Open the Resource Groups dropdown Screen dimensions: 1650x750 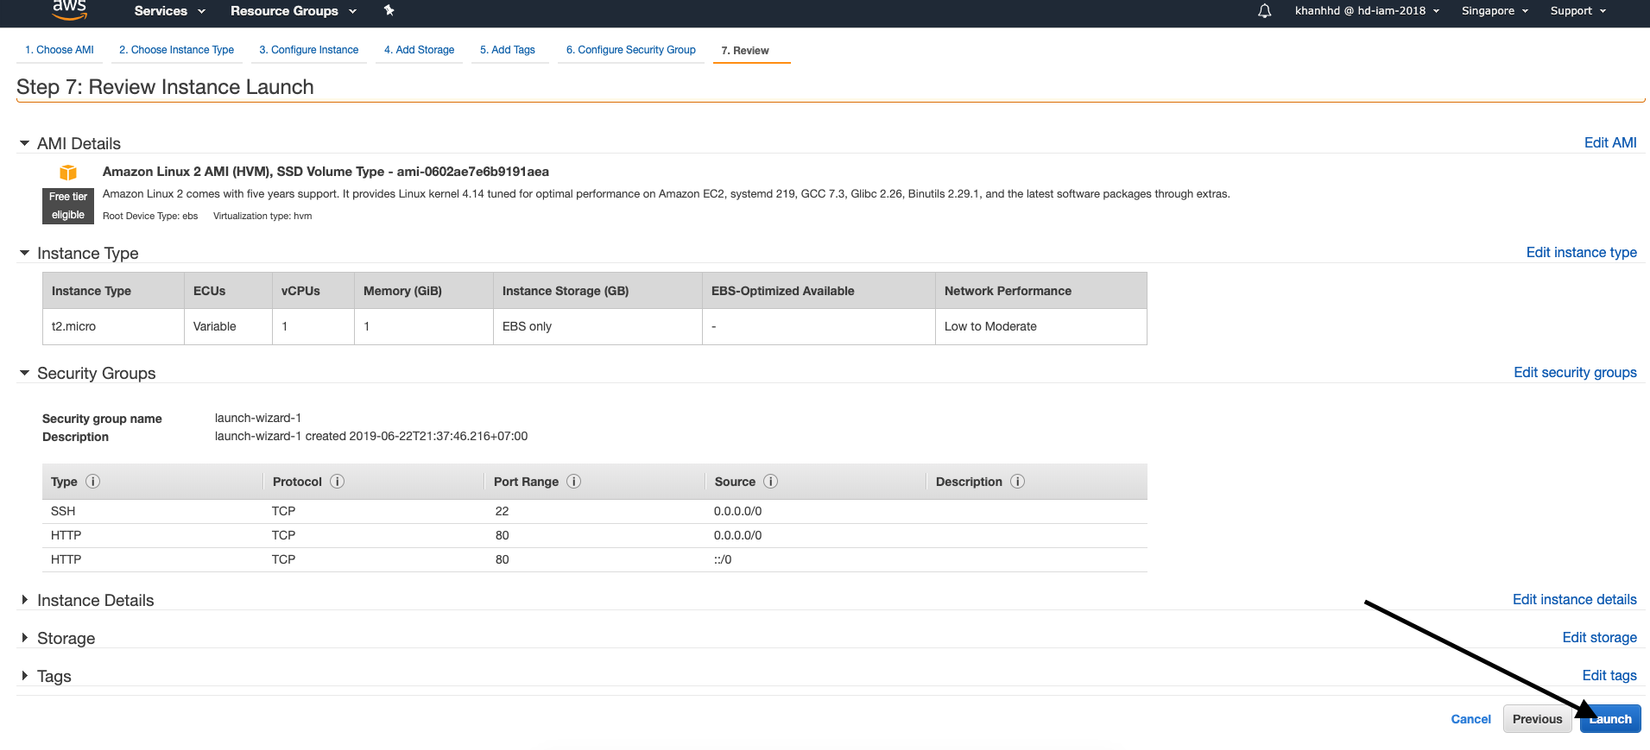[294, 11]
